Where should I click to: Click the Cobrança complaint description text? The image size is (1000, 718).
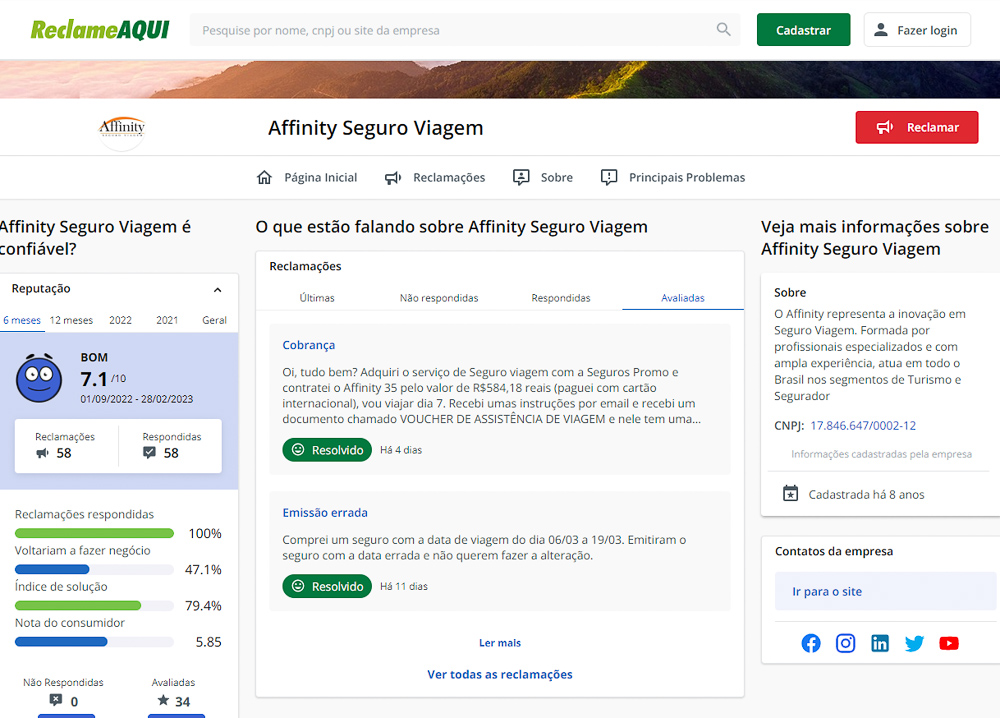click(x=492, y=395)
